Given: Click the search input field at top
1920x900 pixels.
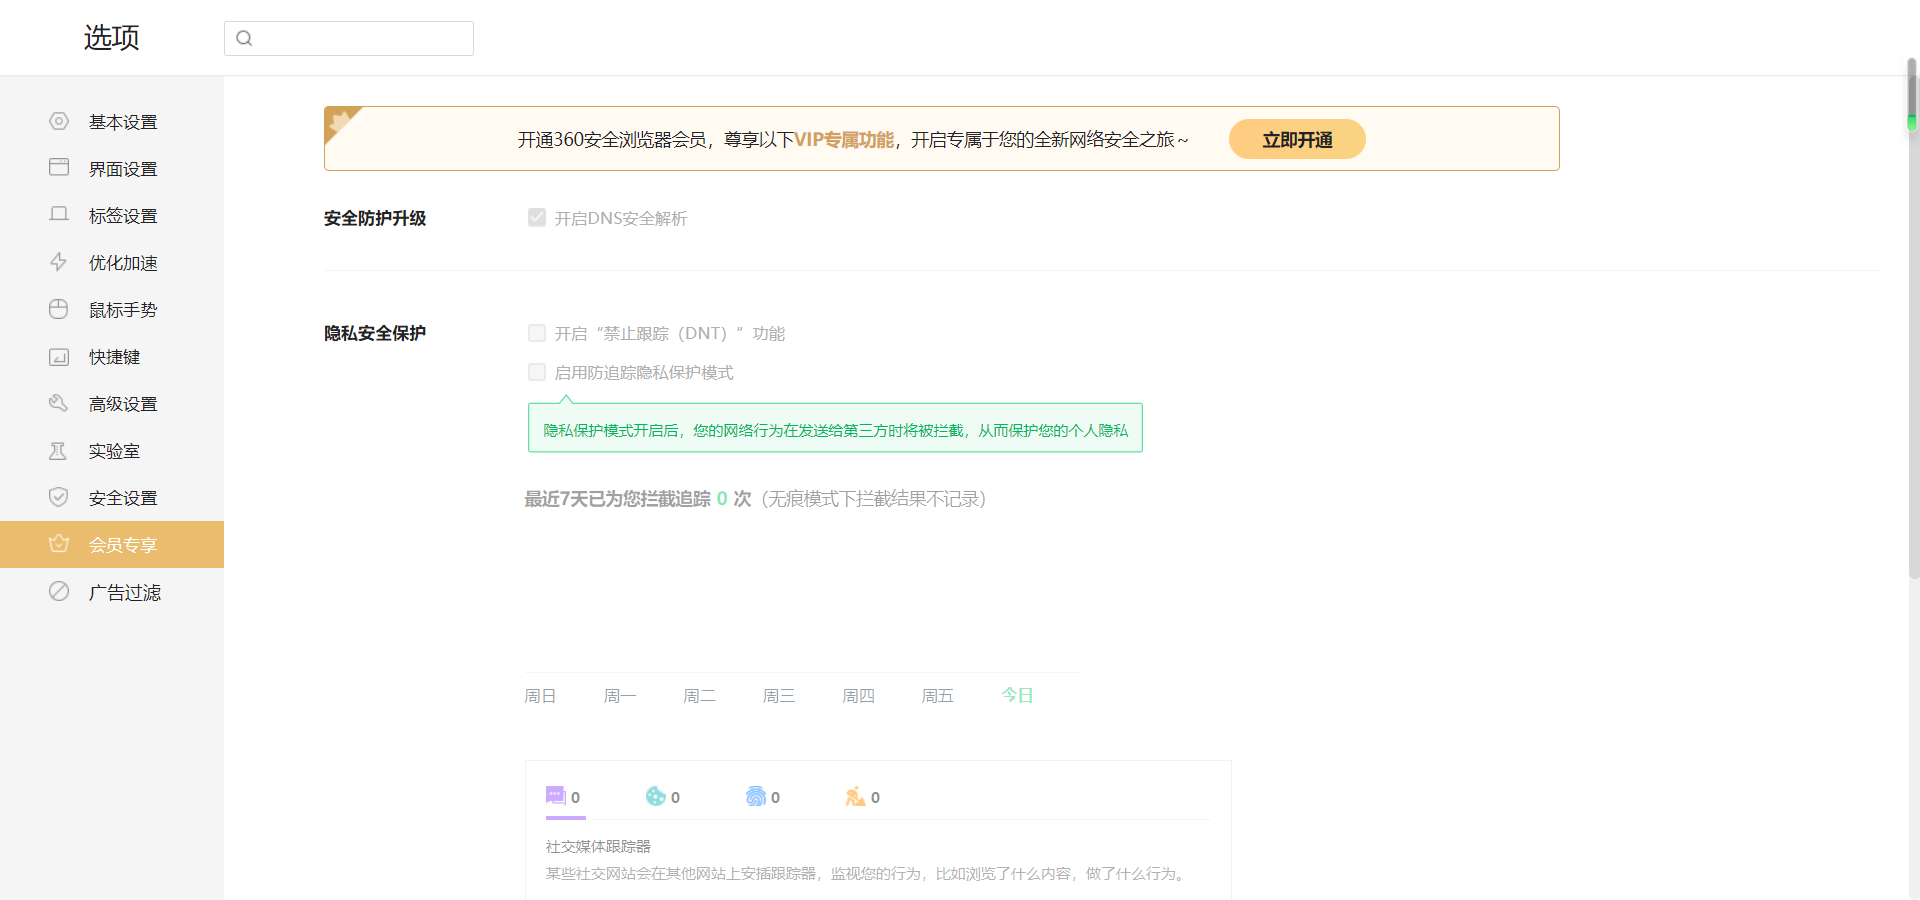Looking at the screenshot, I should pyautogui.click(x=348, y=38).
